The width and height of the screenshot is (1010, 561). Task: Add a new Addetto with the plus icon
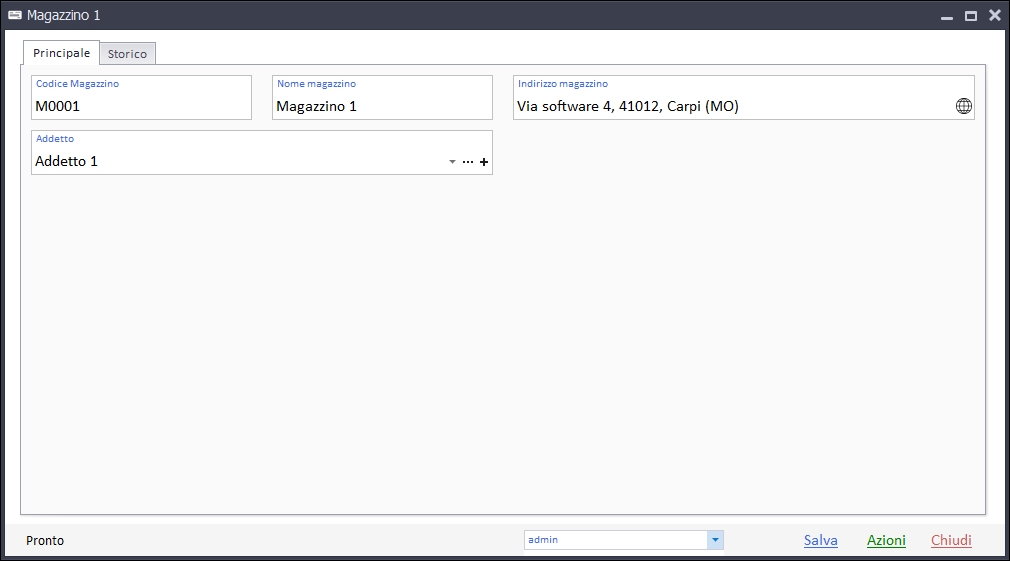pos(484,162)
